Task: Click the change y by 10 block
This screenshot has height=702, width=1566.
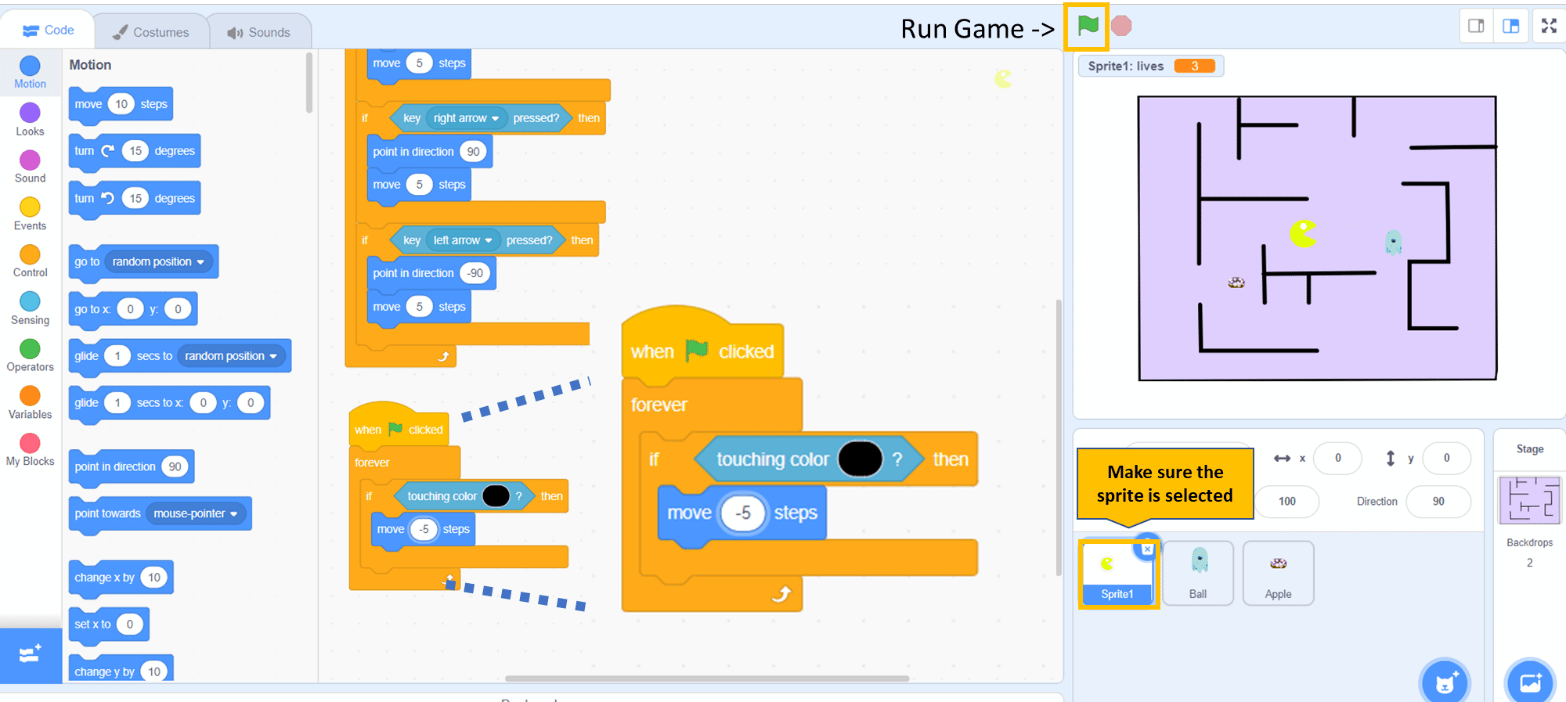Action: point(121,669)
